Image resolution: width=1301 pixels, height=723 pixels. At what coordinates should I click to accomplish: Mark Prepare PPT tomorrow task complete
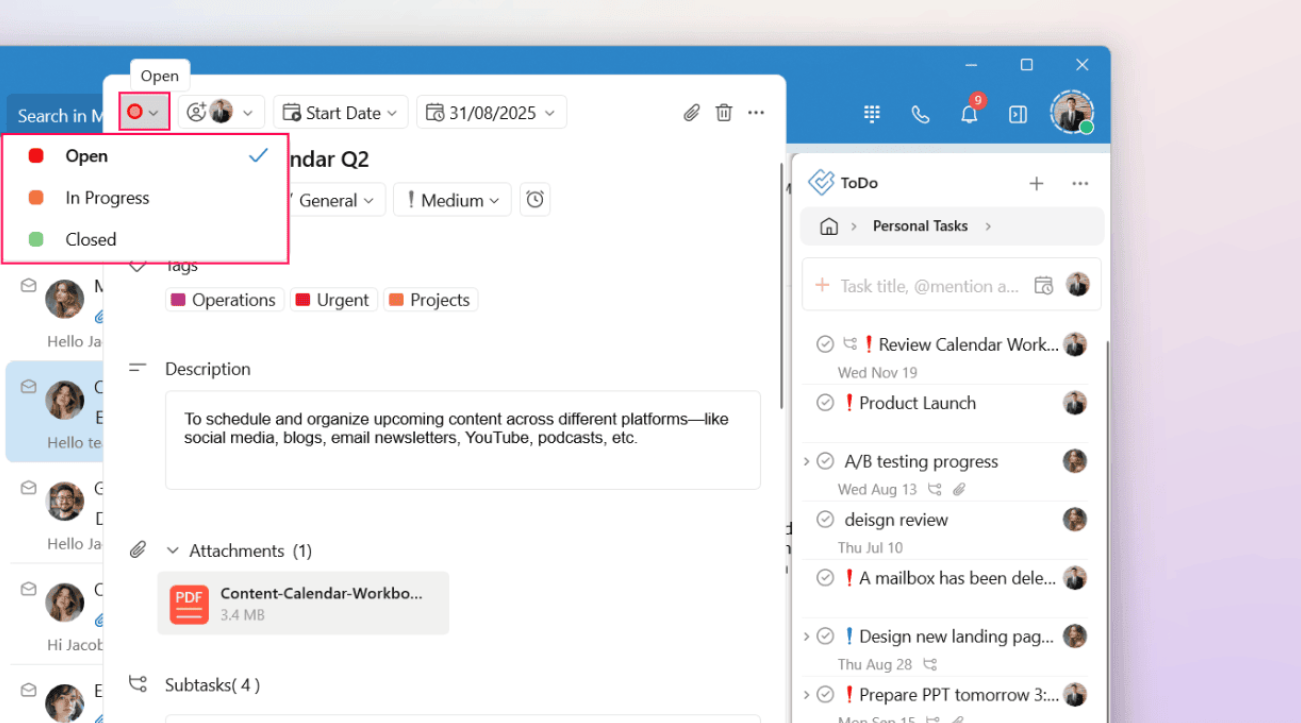click(x=825, y=694)
